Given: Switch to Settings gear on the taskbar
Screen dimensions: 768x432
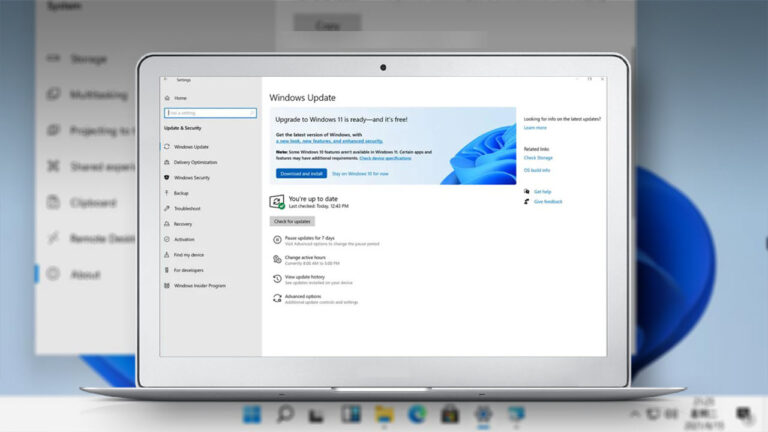Looking at the screenshot, I should [483, 414].
